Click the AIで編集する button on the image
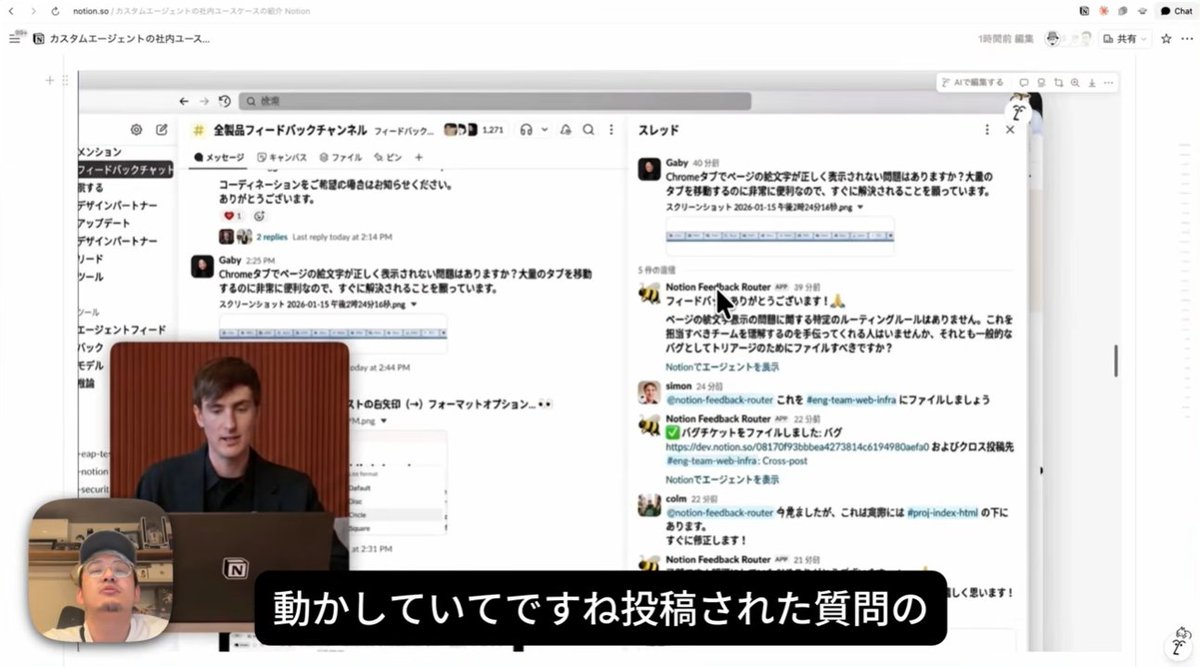 coord(972,82)
